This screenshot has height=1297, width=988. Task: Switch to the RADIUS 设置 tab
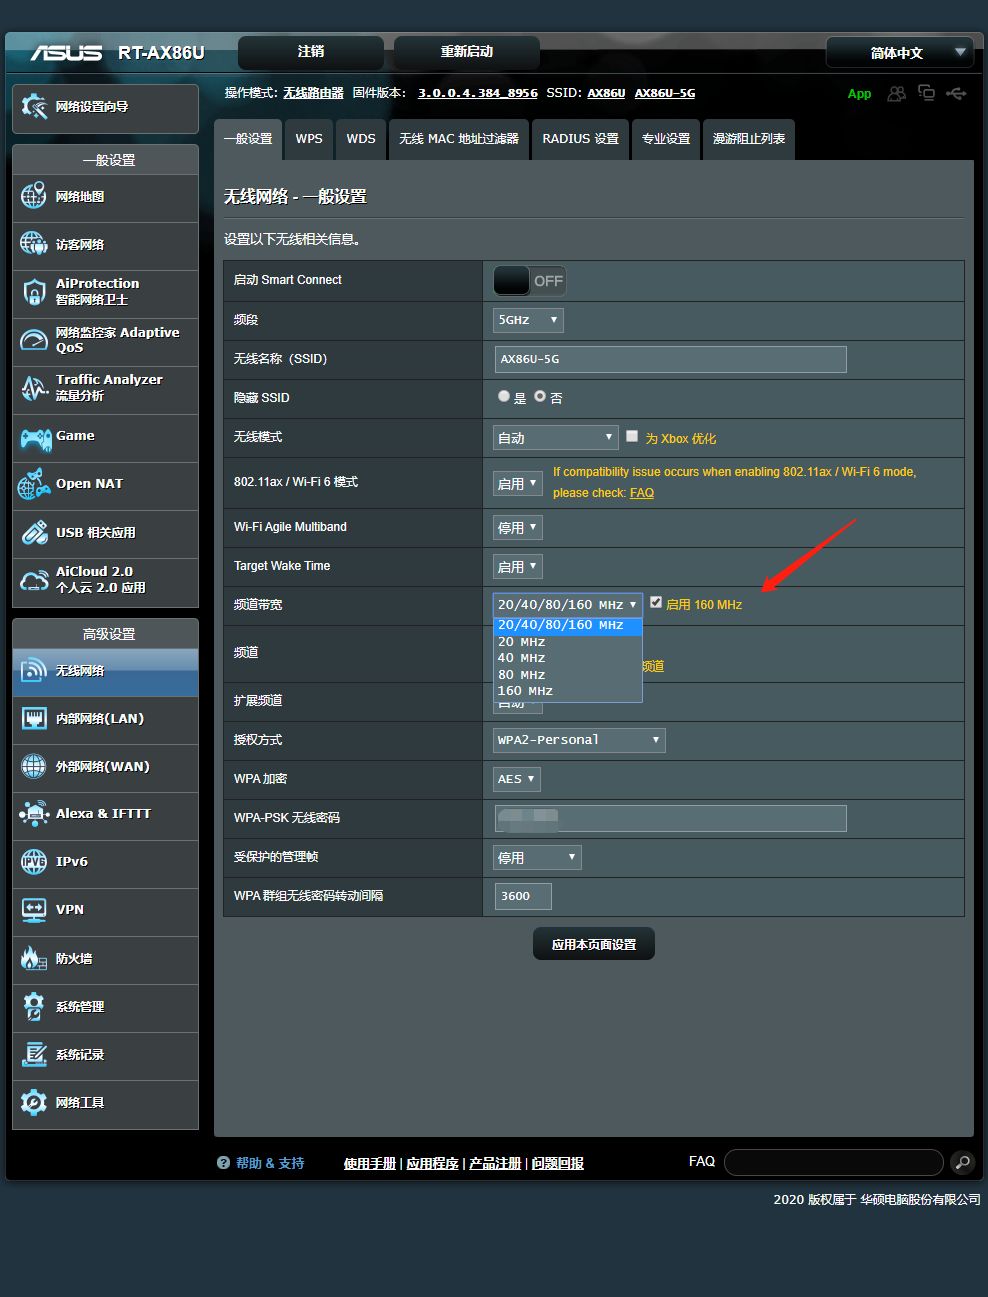click(x=580, y=139)
